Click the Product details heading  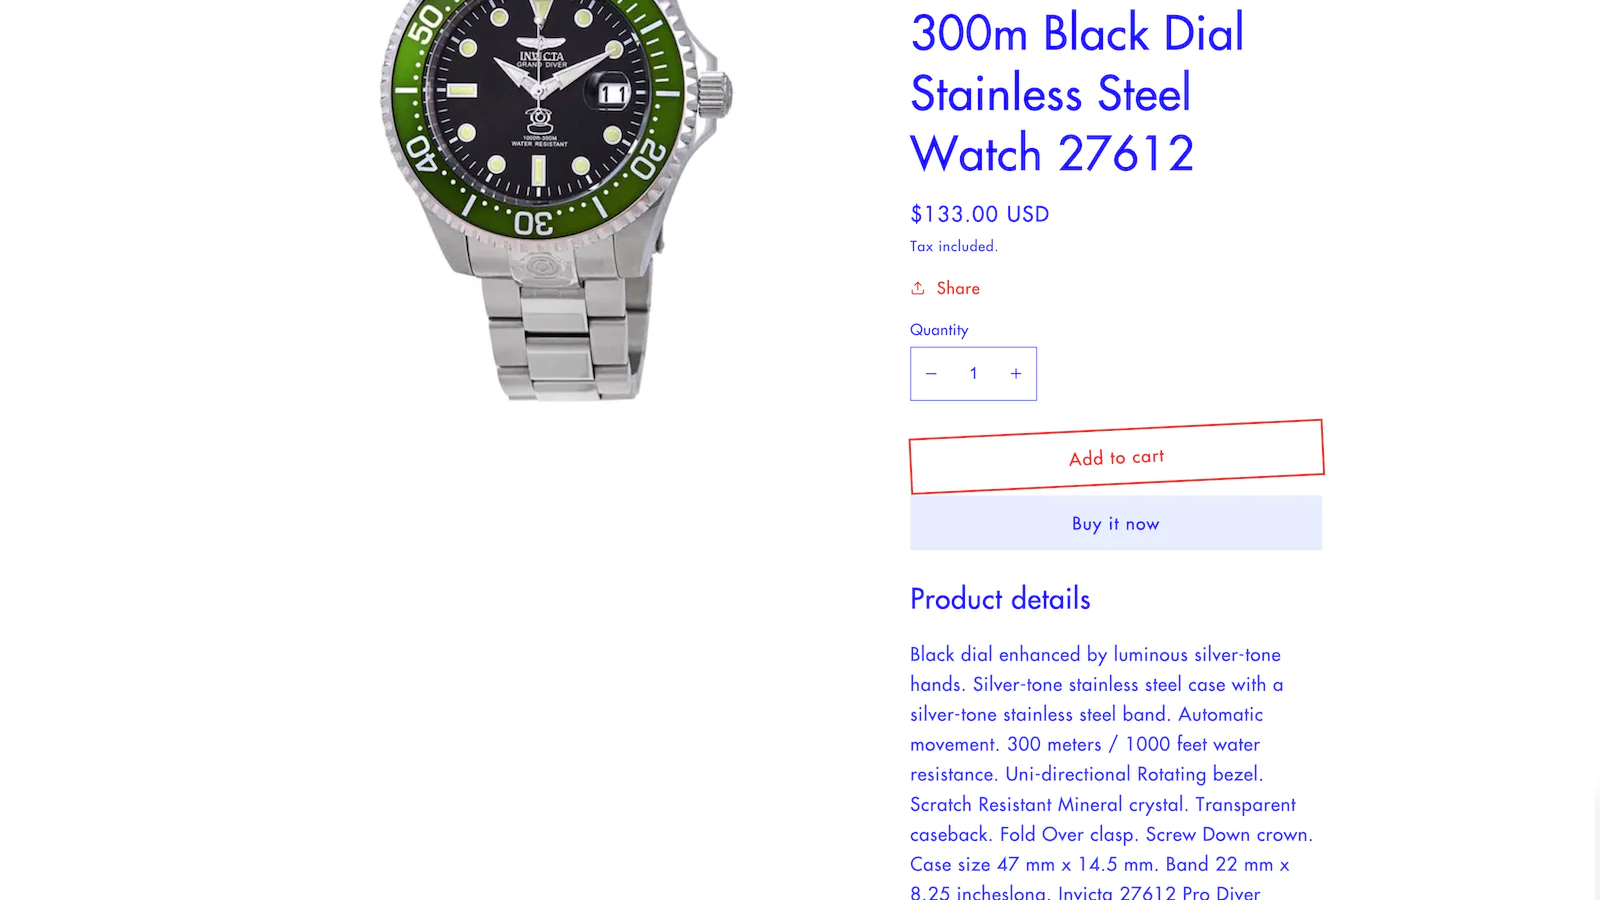click(x=1000, y=599)
